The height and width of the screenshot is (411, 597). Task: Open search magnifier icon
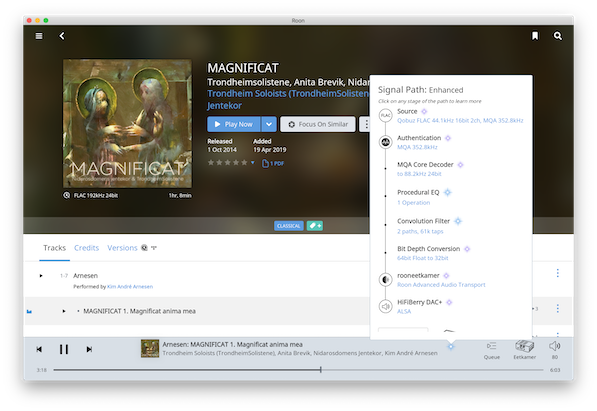click(557, 36)
